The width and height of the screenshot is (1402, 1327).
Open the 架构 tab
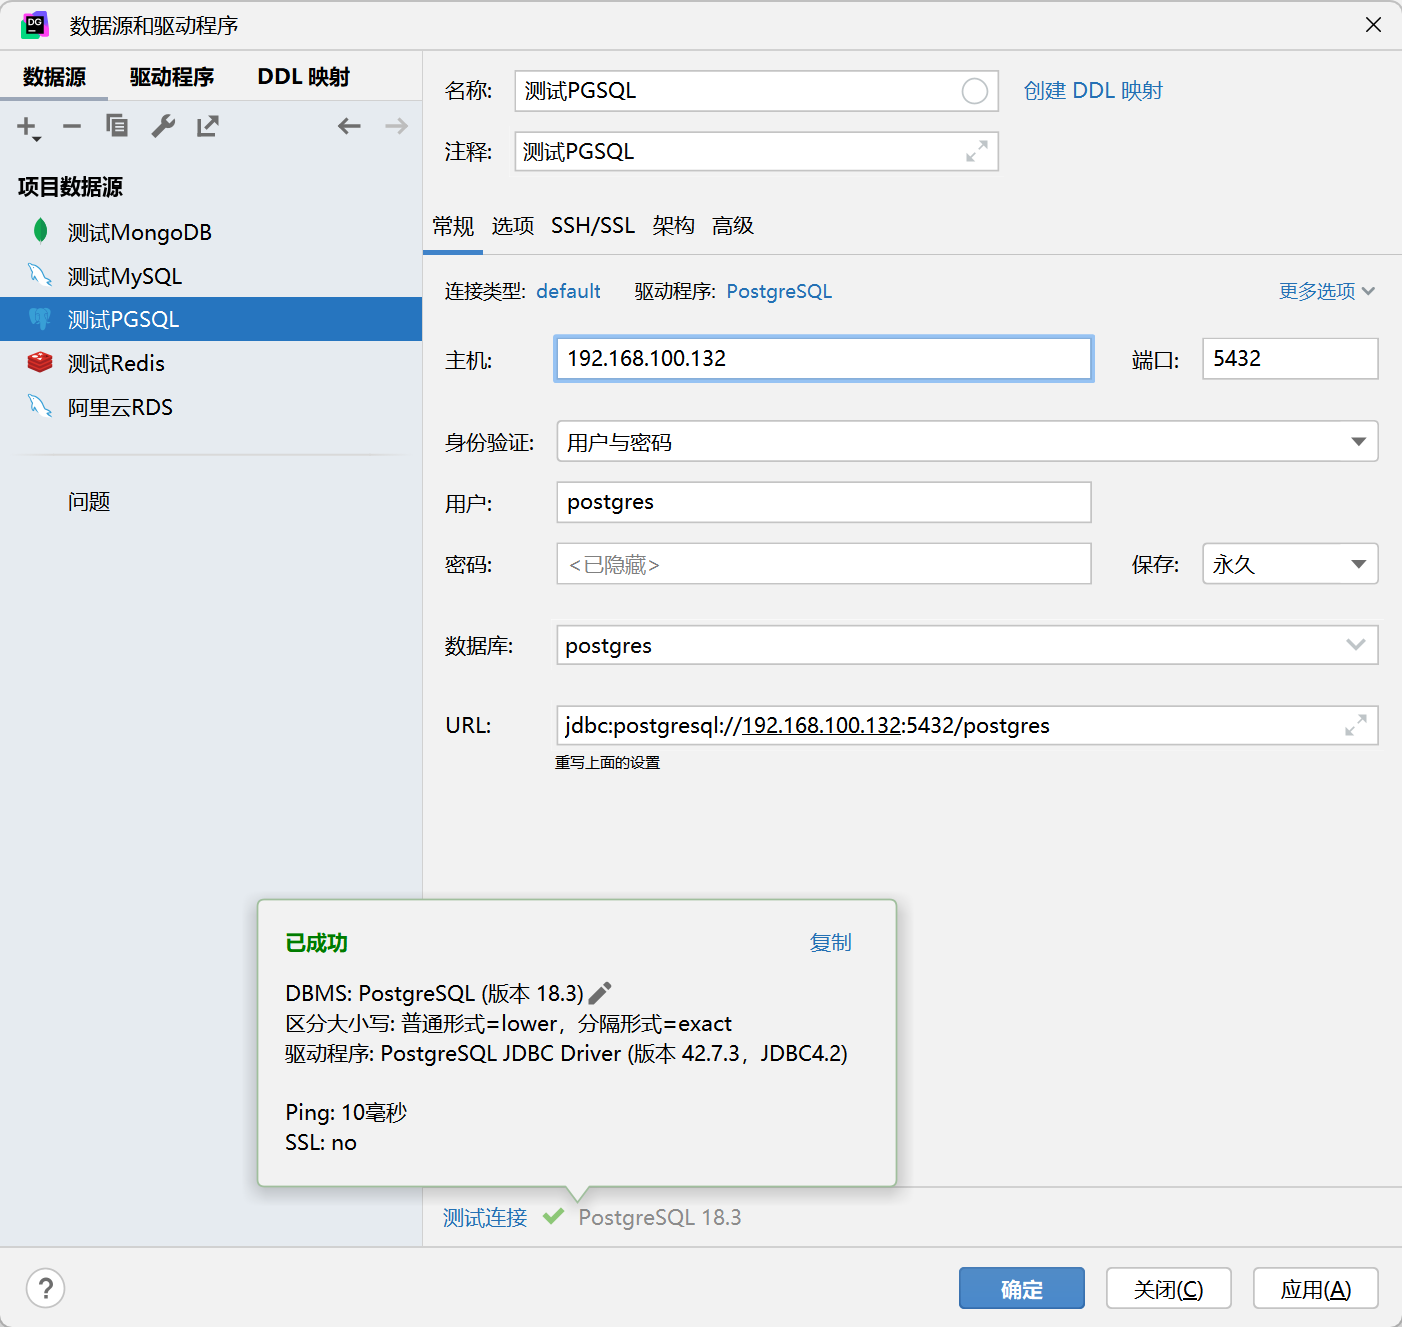click(x=673, y=226)
